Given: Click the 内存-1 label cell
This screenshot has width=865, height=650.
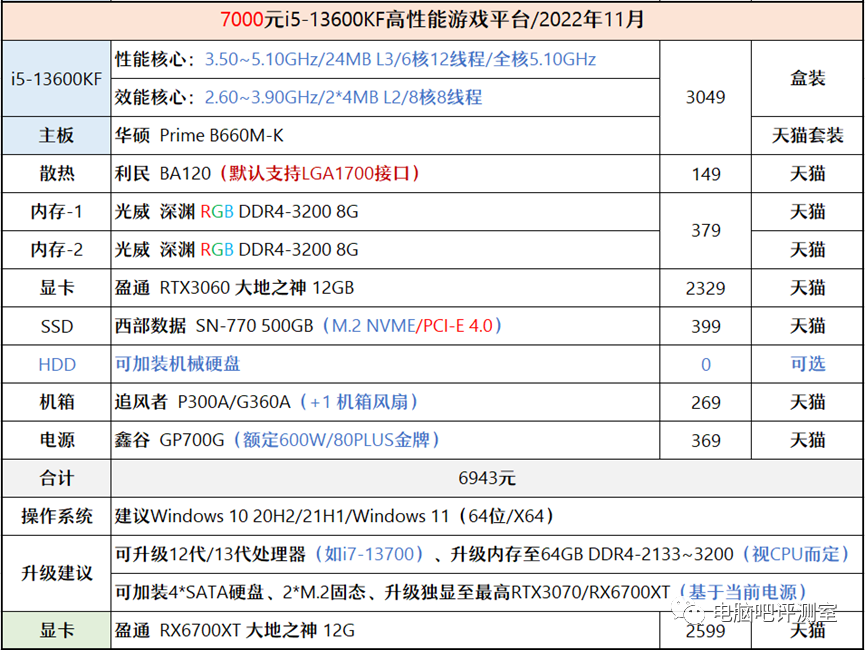Looking at the screenshot, I should point(56,212).
